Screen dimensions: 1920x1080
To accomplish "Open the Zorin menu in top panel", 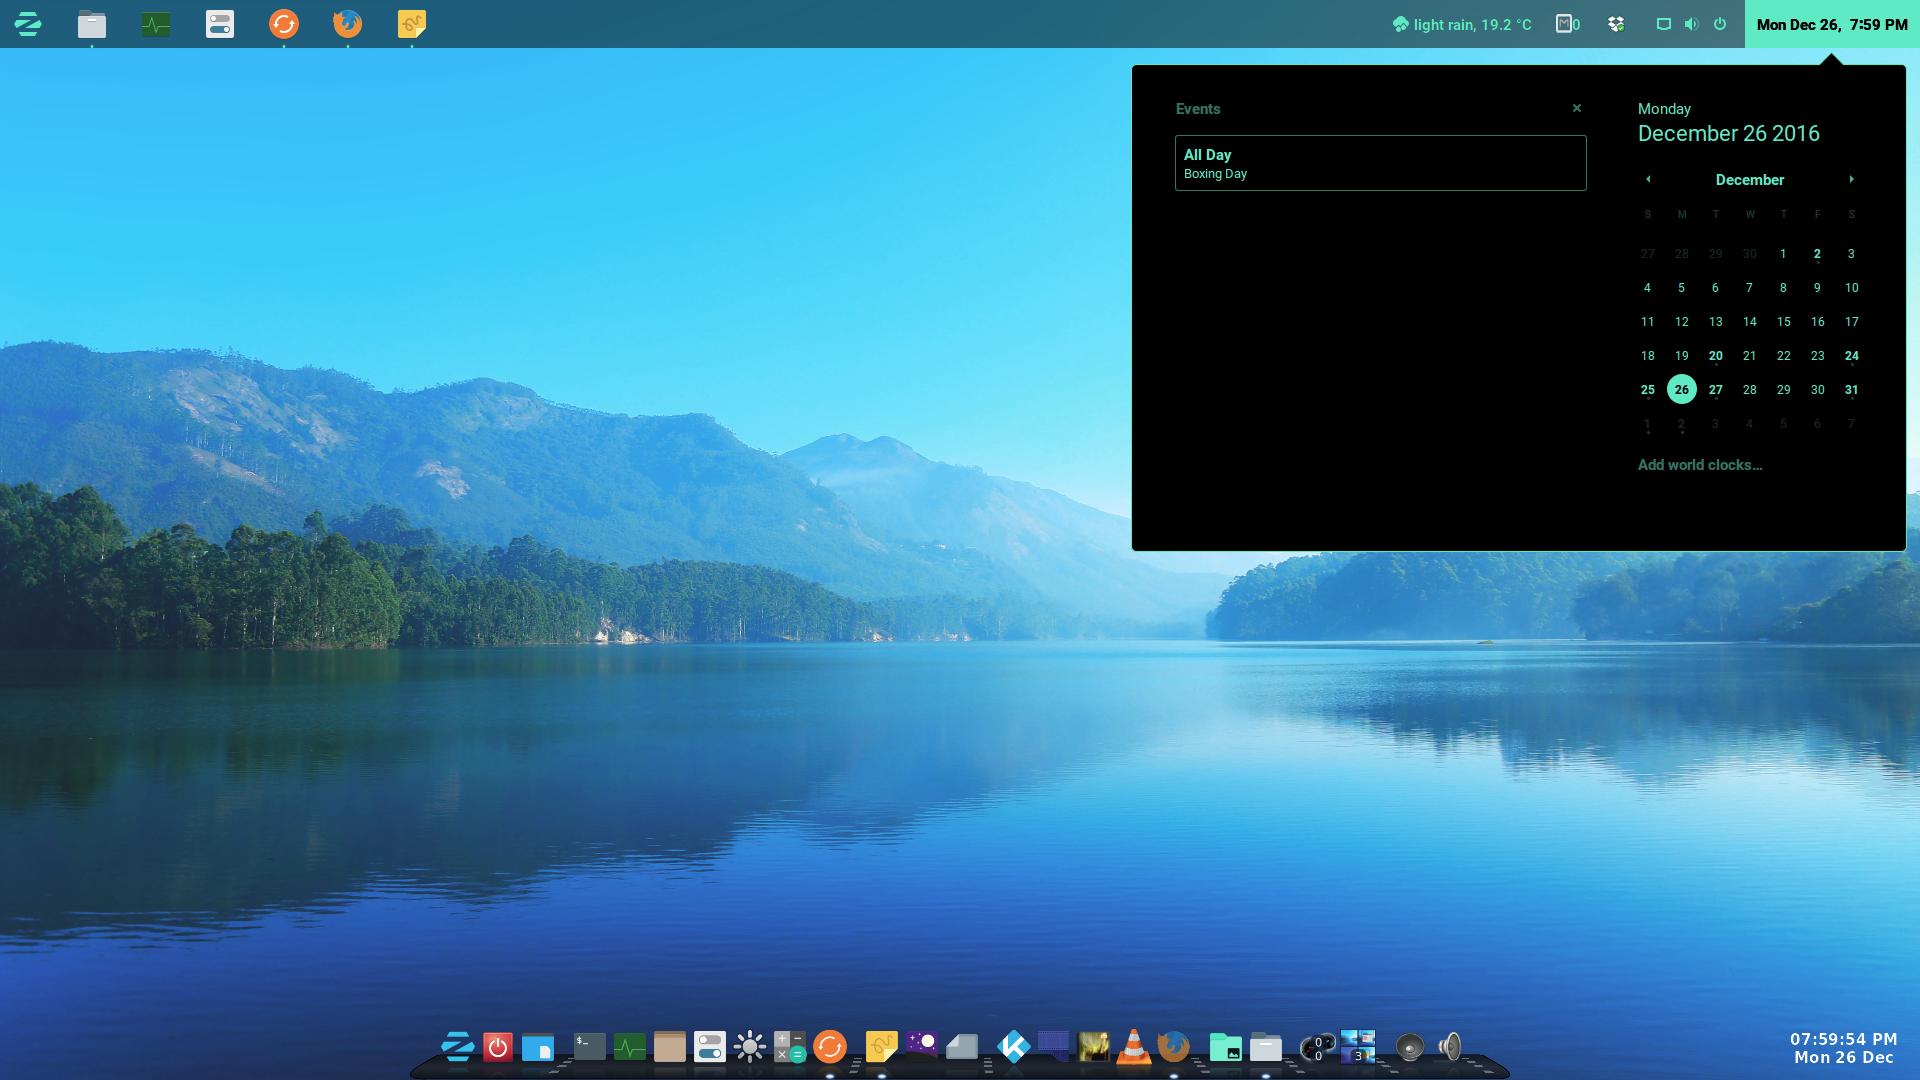I will click(x=28, y=24).
